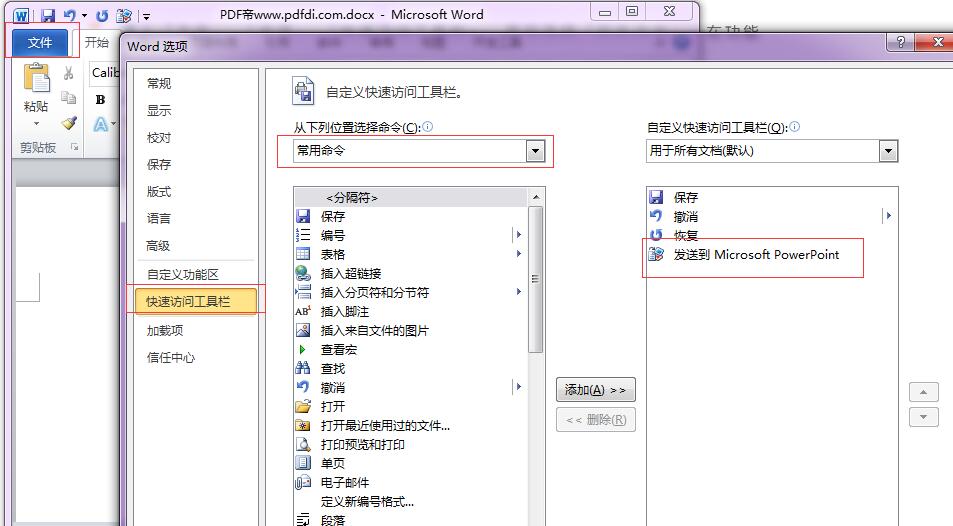Click the text effects A icon
This screenshot has width=953, height=526.
point(101,125)
